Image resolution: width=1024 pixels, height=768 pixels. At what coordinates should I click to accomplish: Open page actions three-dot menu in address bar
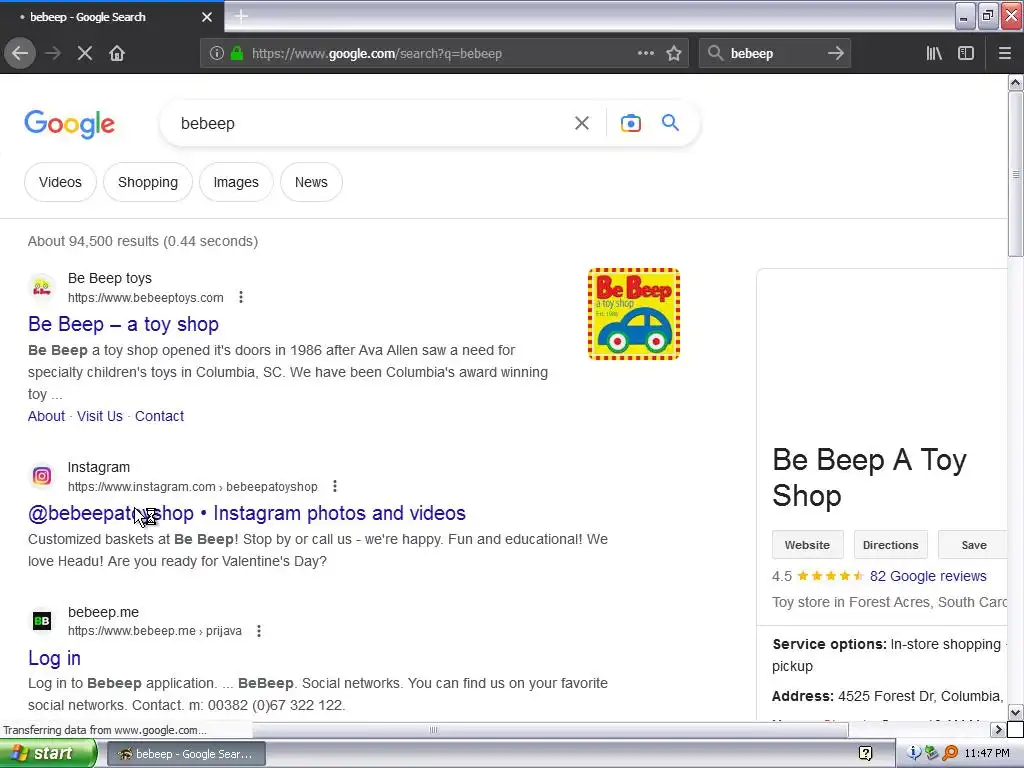[646, 54]
